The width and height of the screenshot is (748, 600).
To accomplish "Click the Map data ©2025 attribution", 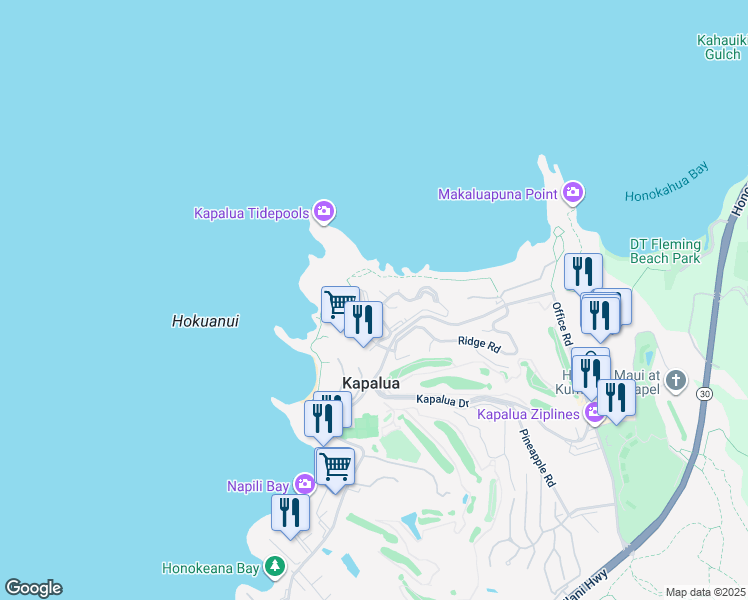I will click(705, 592).
